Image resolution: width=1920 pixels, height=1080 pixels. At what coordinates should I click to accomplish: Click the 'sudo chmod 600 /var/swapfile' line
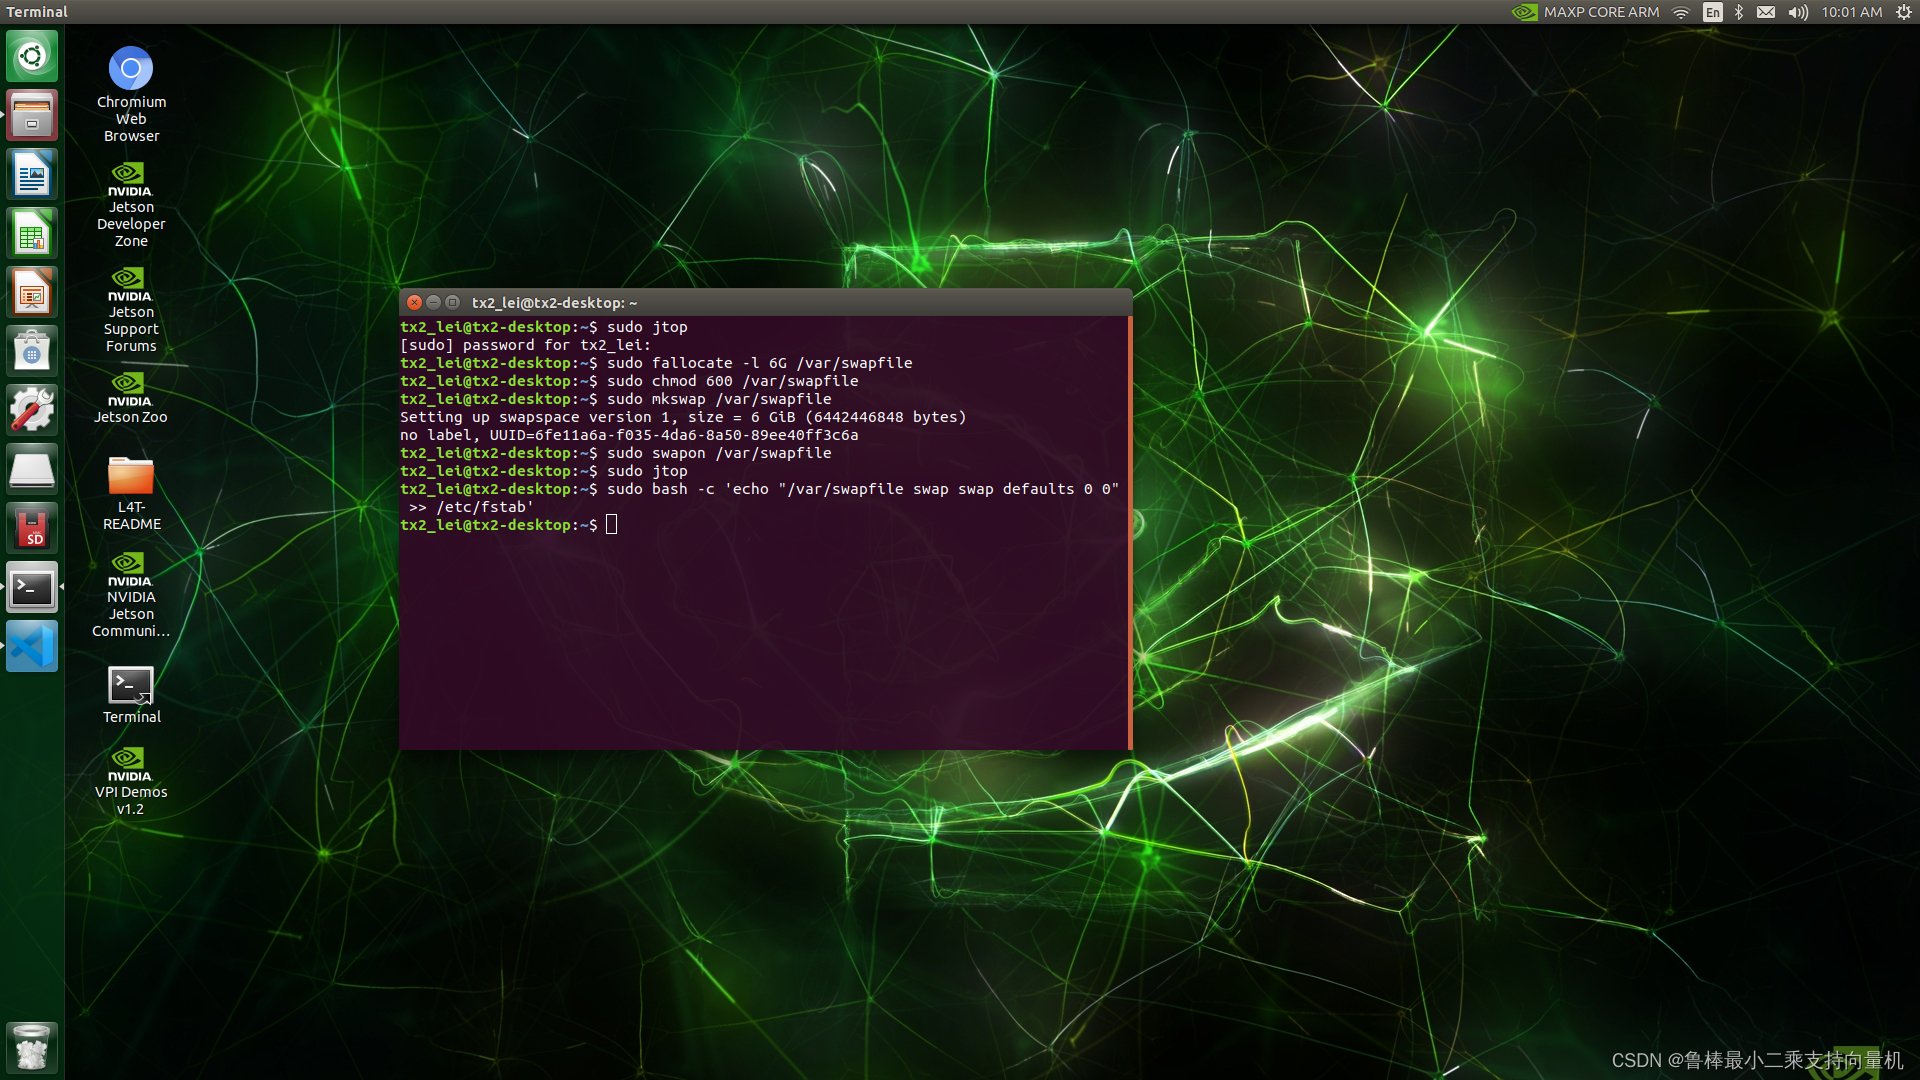629,381
